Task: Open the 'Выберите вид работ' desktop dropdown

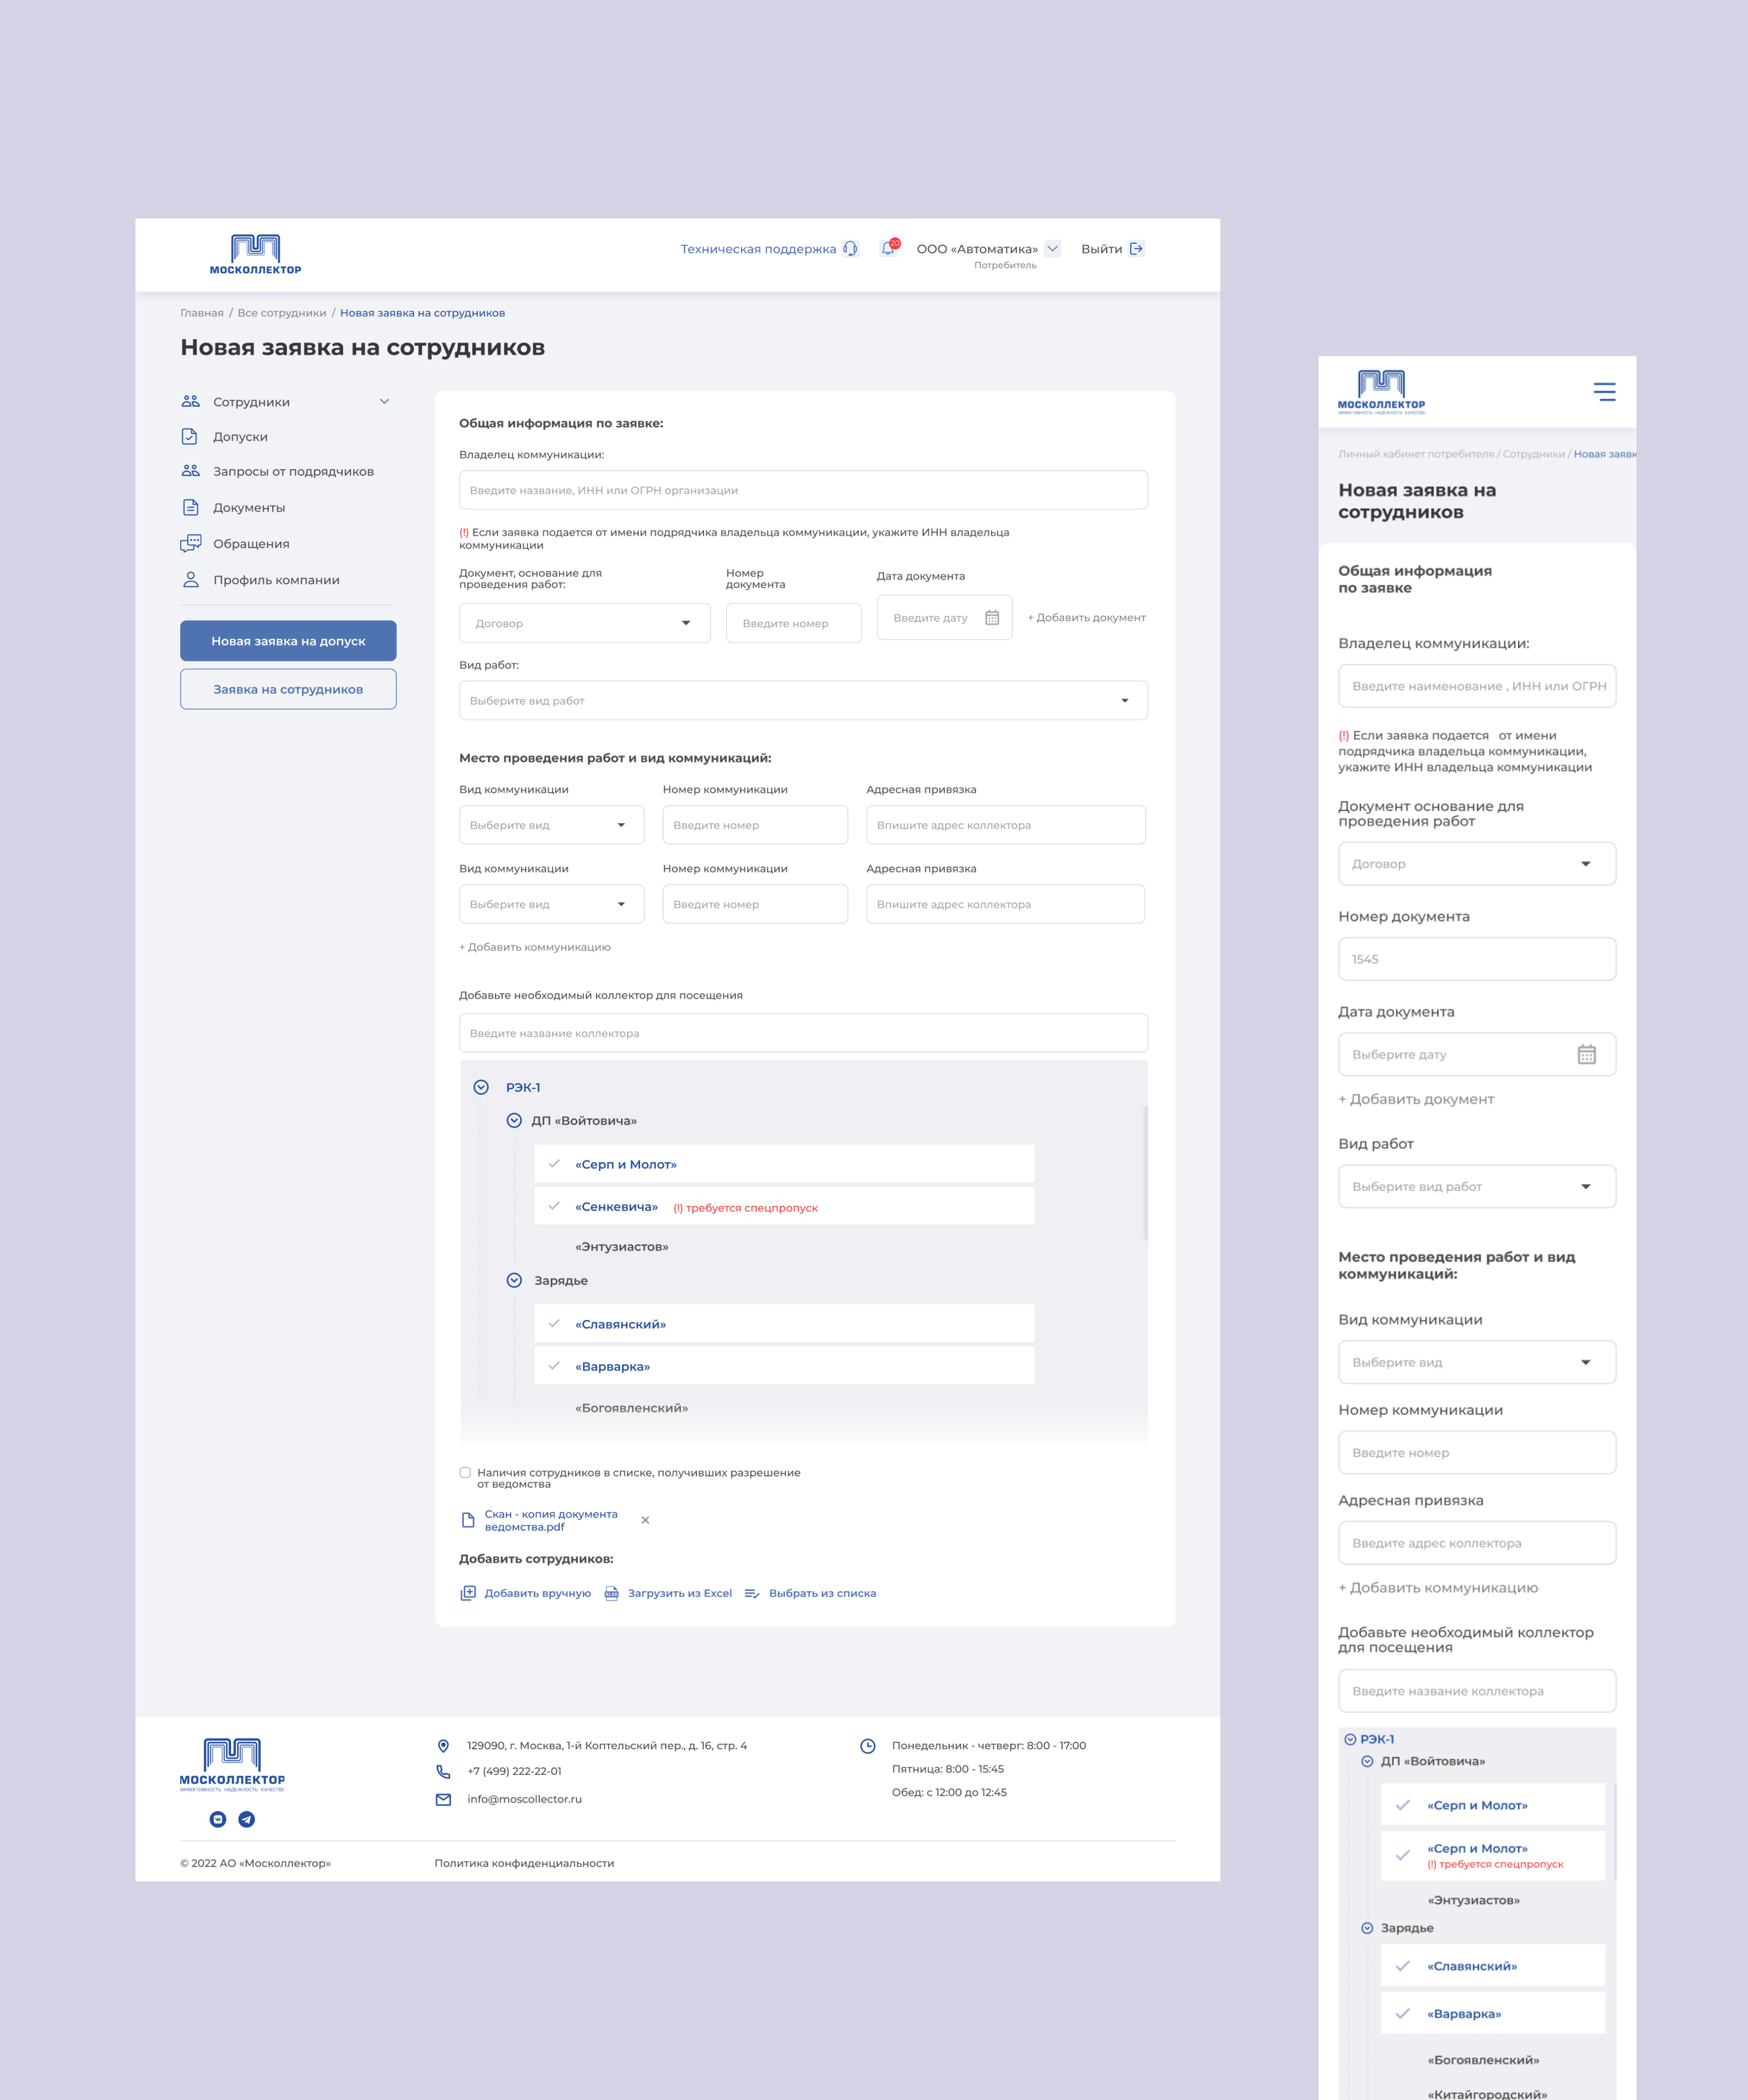Action: (x=803, y=700)
